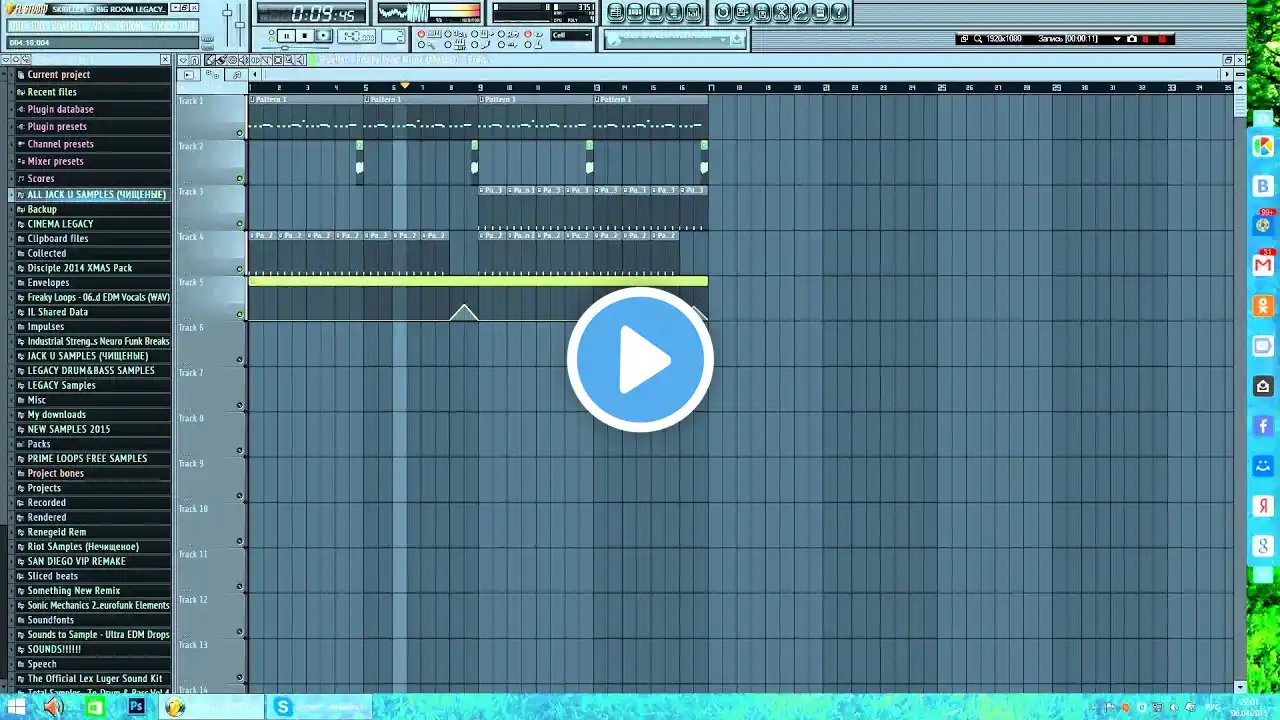Open the playlist options menu arrow

coord(184,60)
